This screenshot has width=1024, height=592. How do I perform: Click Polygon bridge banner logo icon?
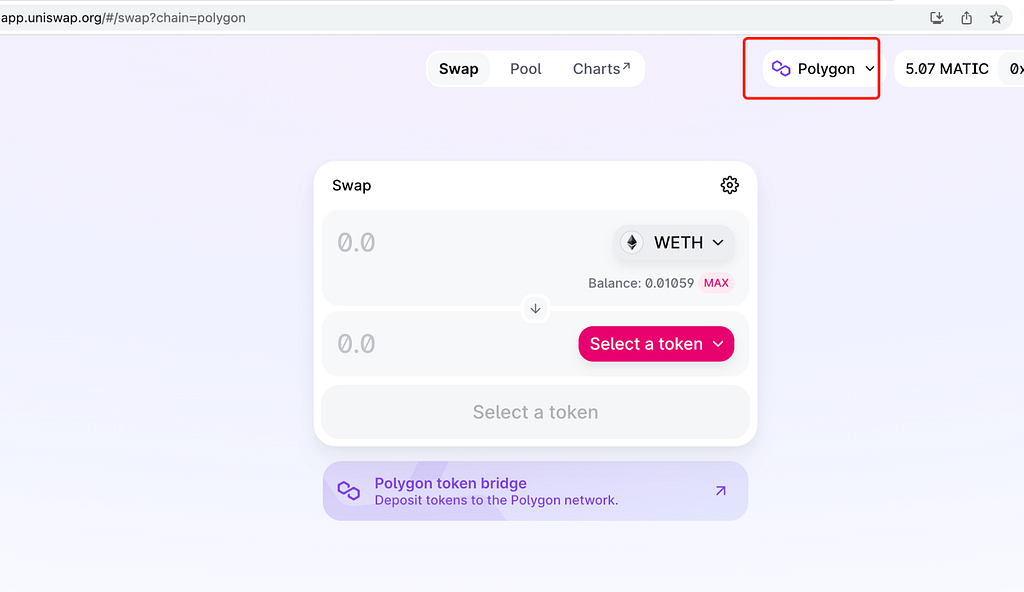click(349, 491)
